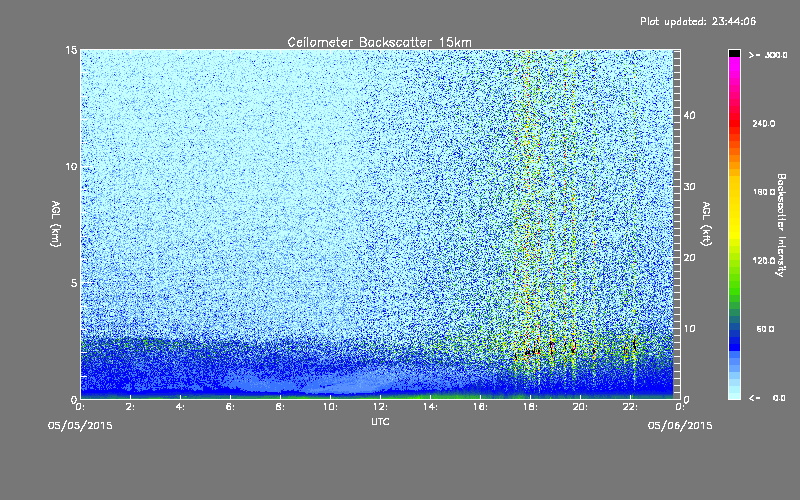The width and height of the screenshot is (800, 500).
Task: Click the Backscatter Intensity colorbar label
Action: (781, 225)
